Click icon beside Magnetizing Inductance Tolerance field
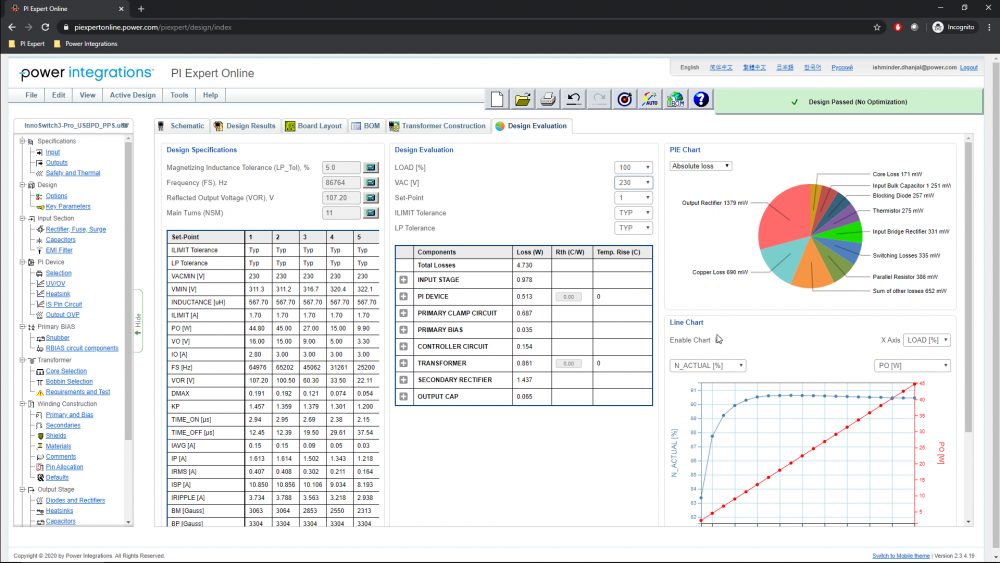 tap(371, 167)
